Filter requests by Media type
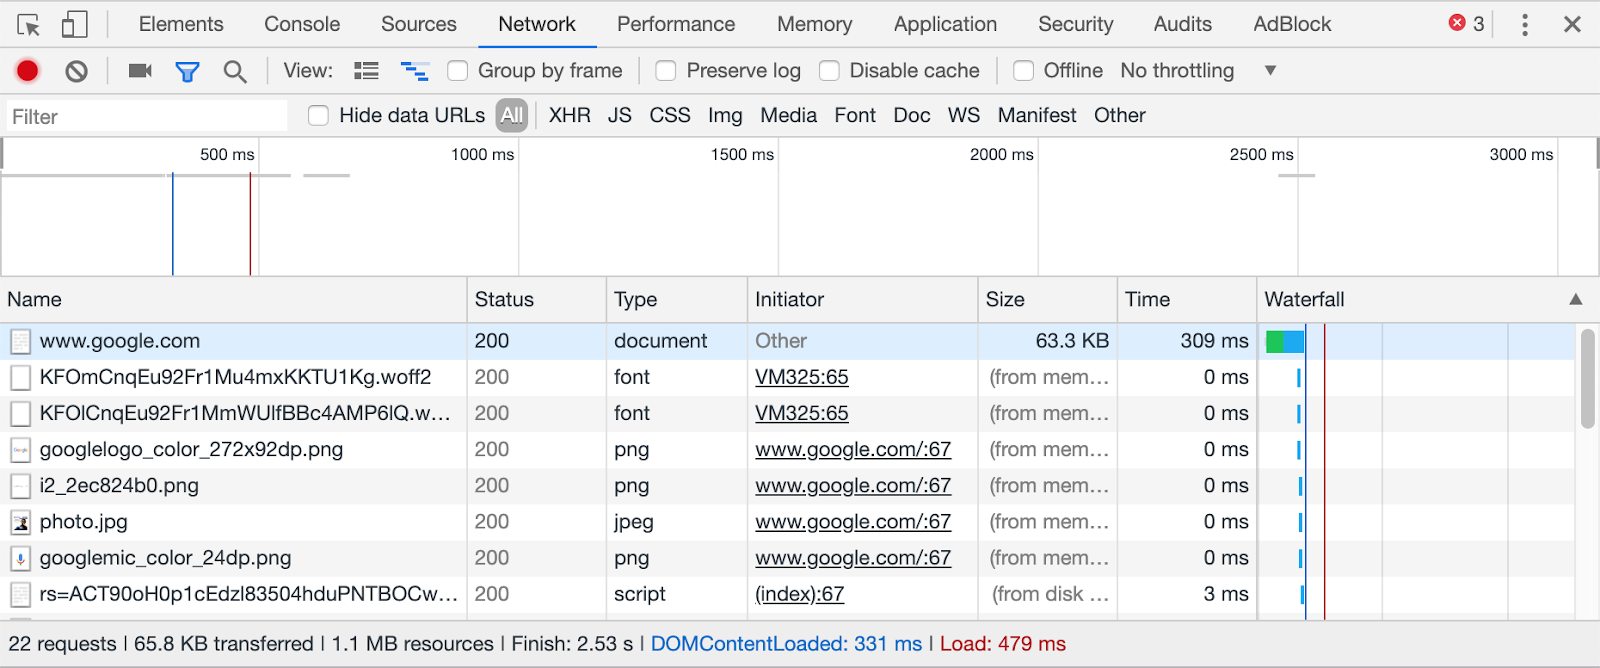 click(x=789, y=116)
